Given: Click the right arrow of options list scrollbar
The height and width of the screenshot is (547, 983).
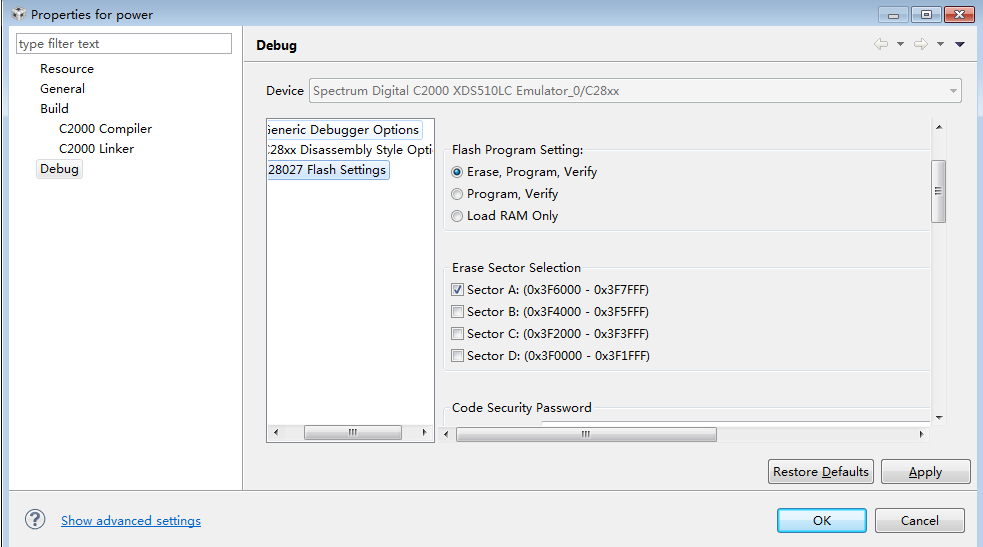Looking at the screenshot, I should coord(424,432).
